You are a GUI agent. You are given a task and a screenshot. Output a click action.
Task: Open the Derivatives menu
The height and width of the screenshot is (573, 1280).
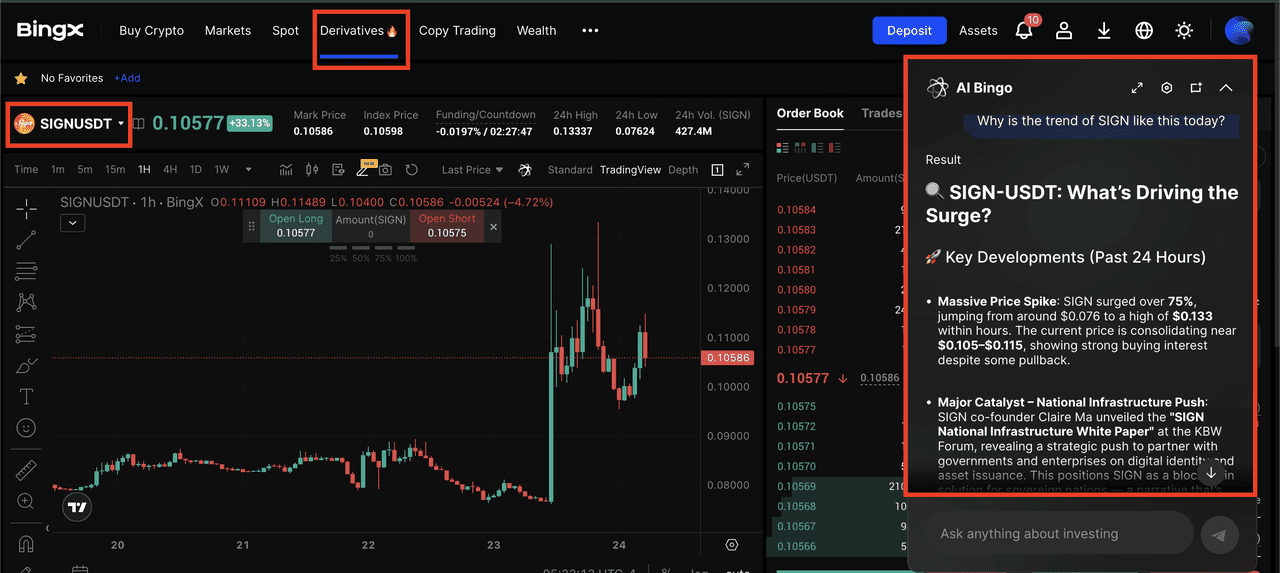pyautogui.click(x=359, y=30)
